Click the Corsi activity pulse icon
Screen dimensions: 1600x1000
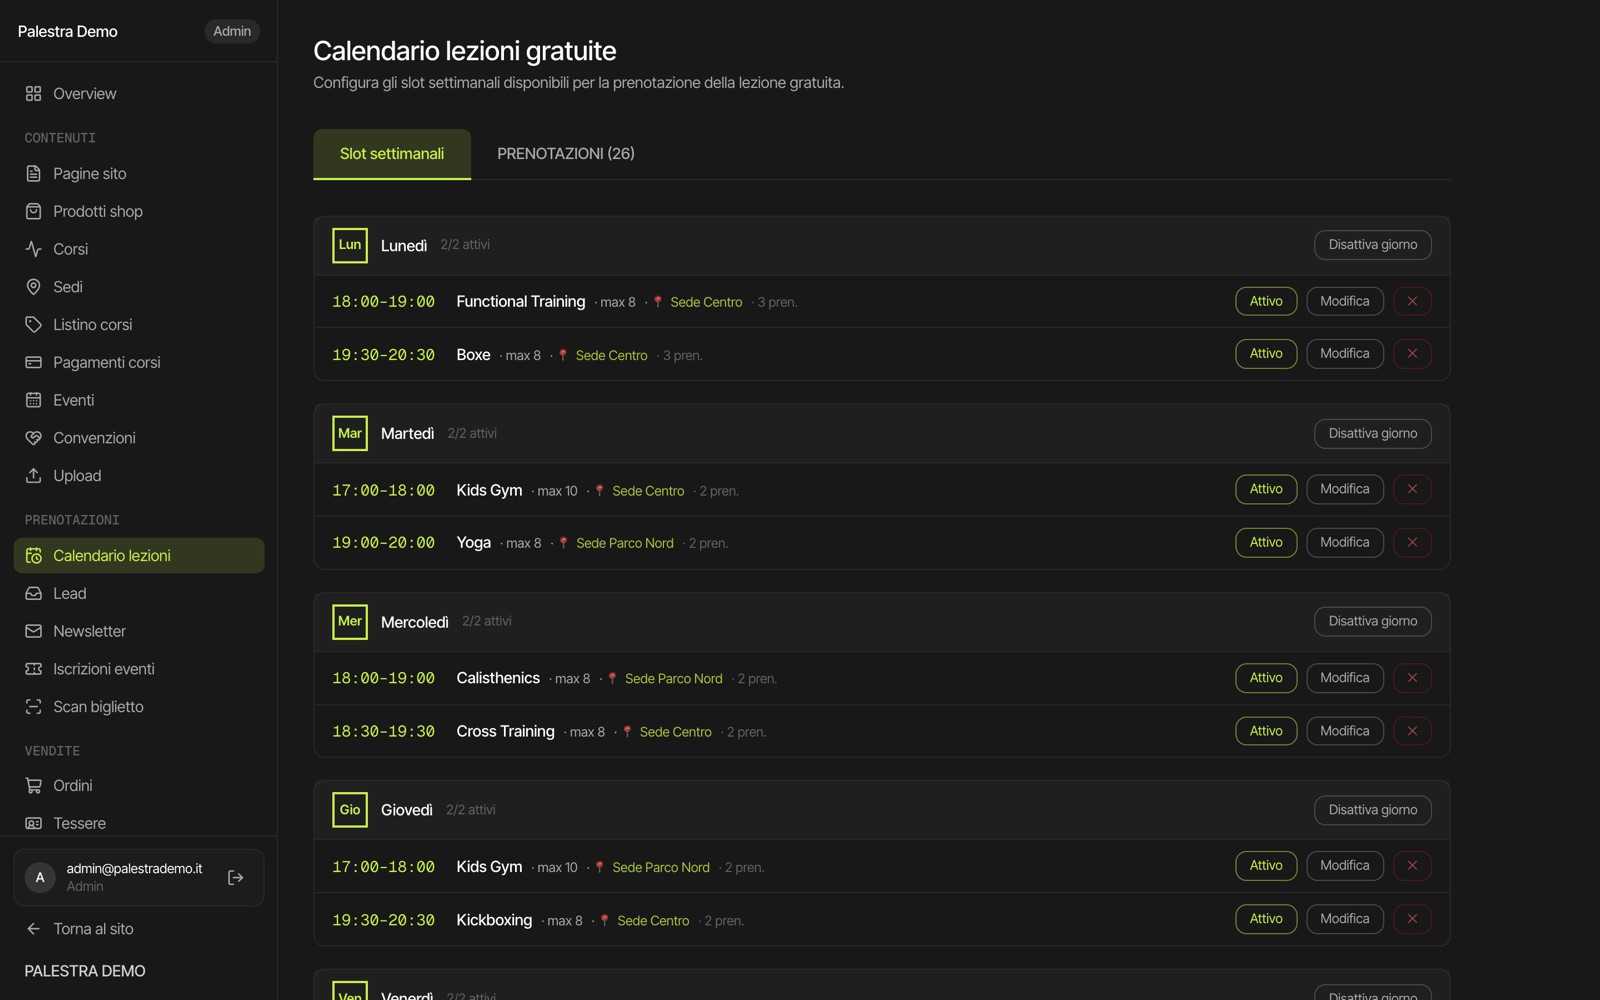tap(33, 249)
